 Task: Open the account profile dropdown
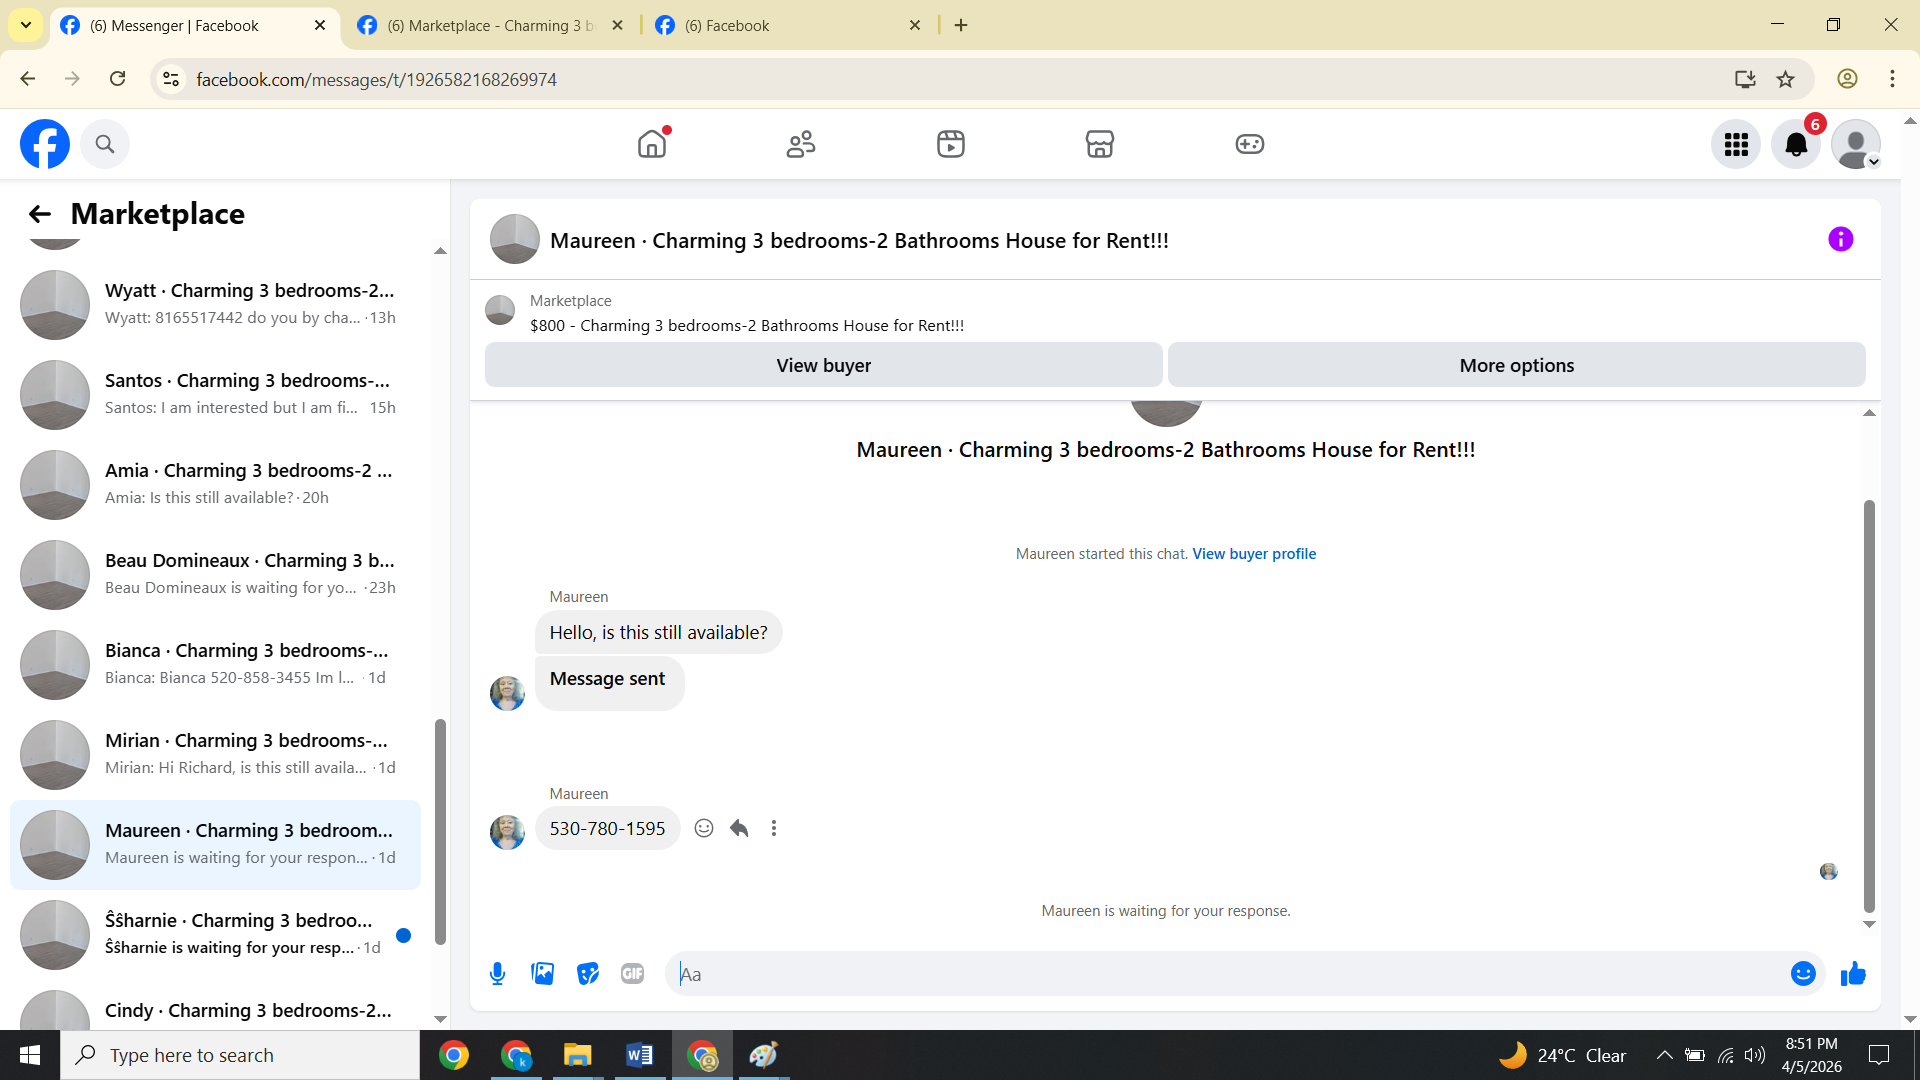pyautogui.click(x=1856, y=145)
